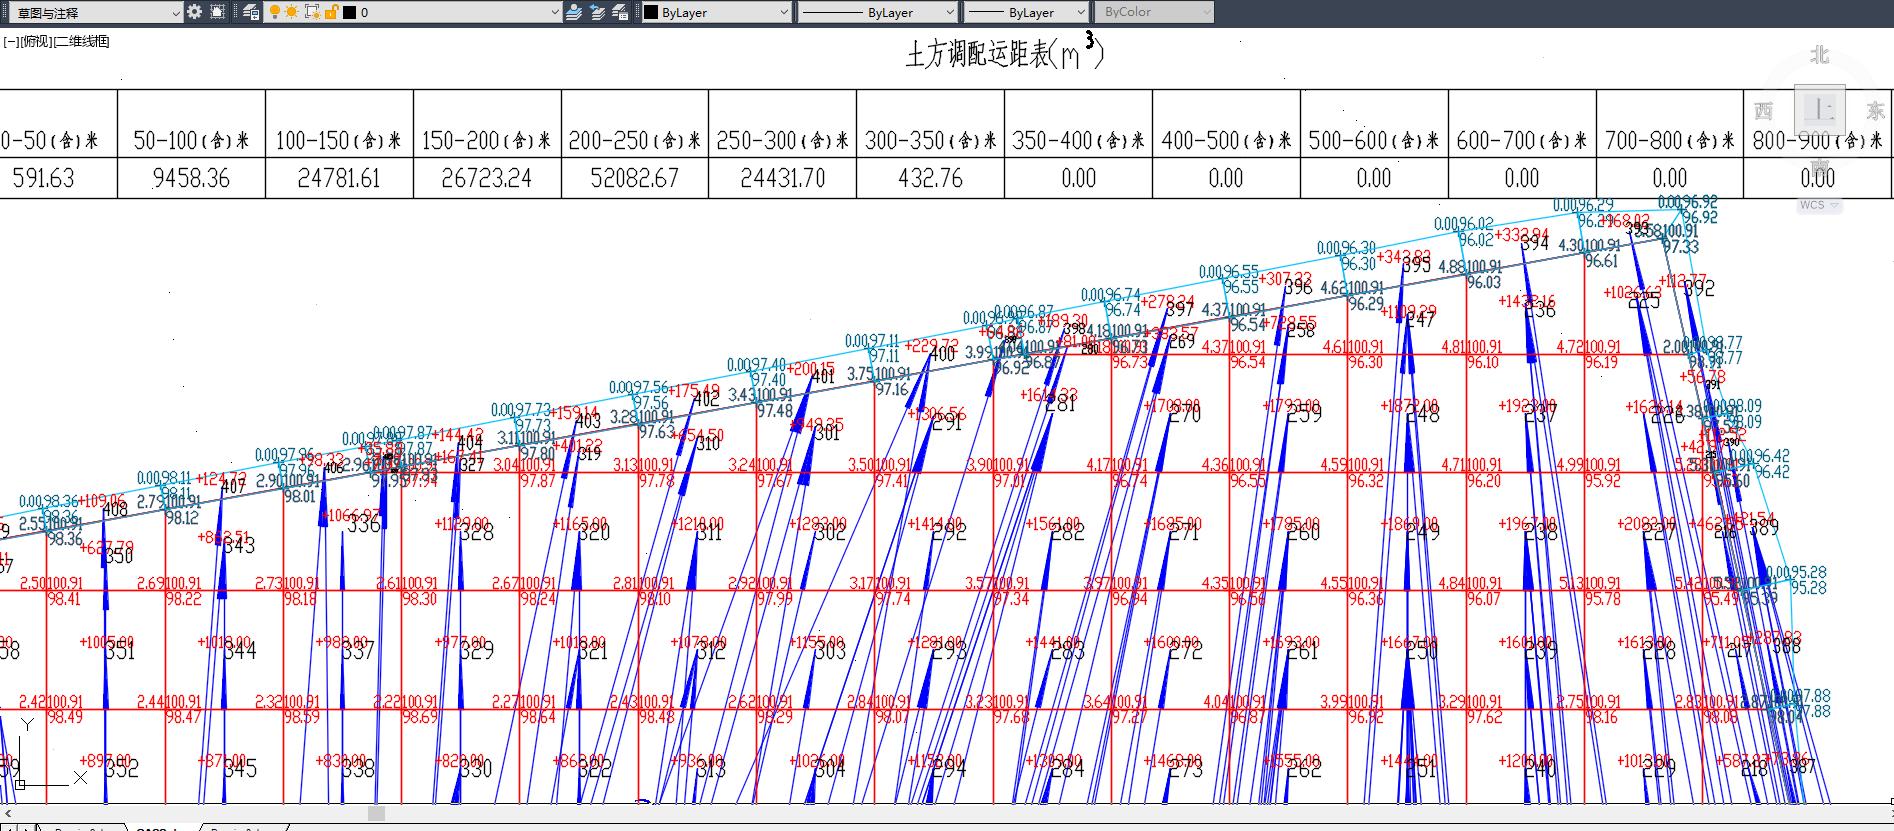Toggle the viewport freeze icon in layer box

pyautogui.click(x=311, y=12)
